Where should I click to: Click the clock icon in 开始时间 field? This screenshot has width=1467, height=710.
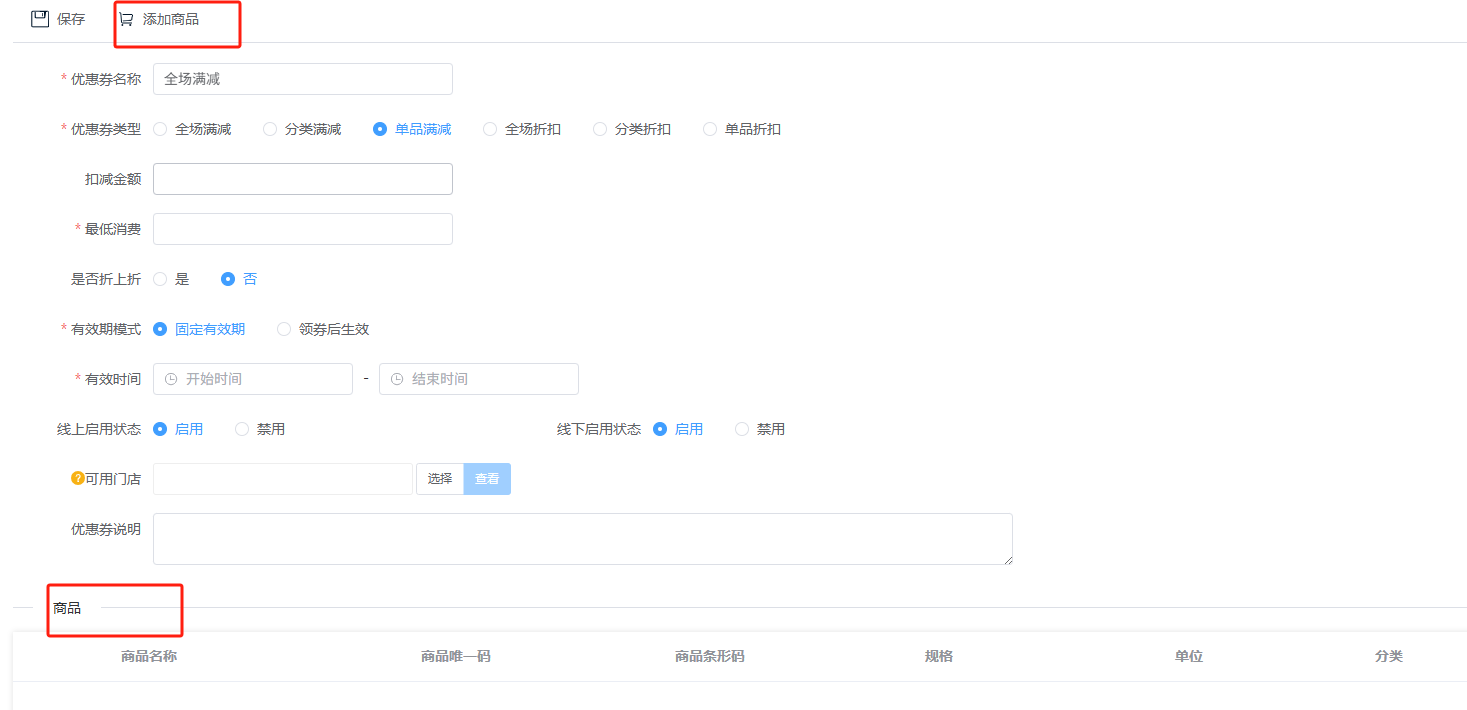171,379
